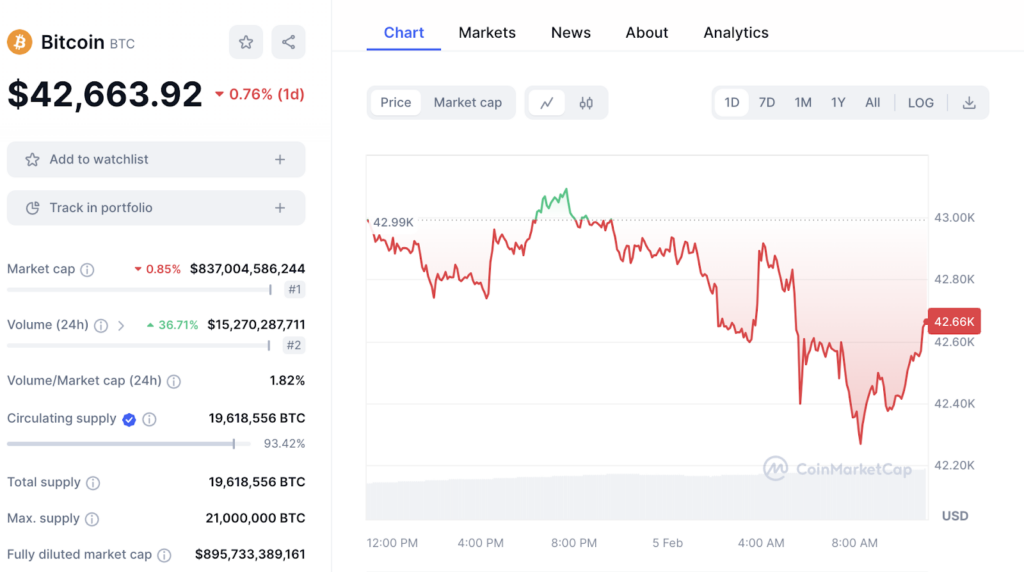Switch to the Analytics tab
1024x572 pixels.
pos(735,32)
